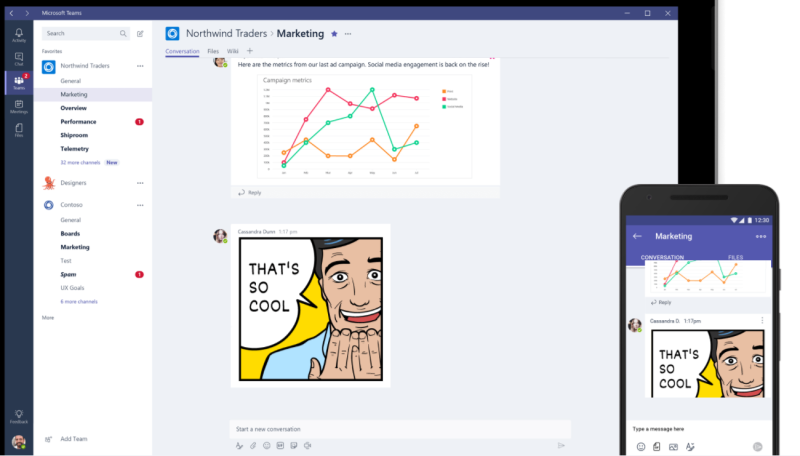
Task: Go back using title bar back arrow
Action: tap(11, 13)
